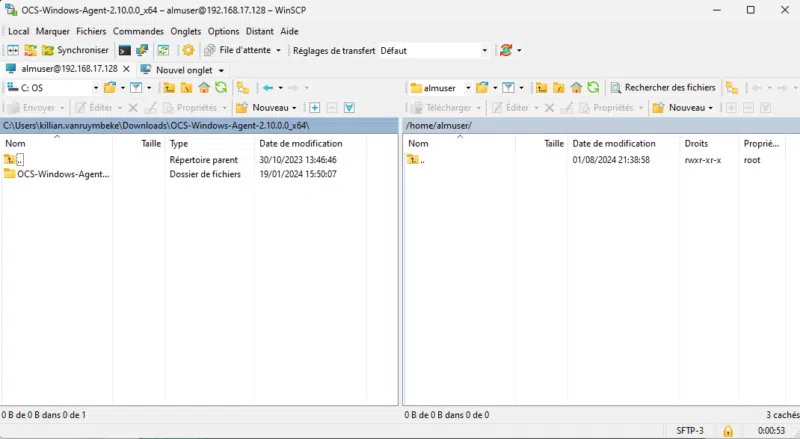
Task: Go to root directory in local panel toolbar
Action: [187, 88]
